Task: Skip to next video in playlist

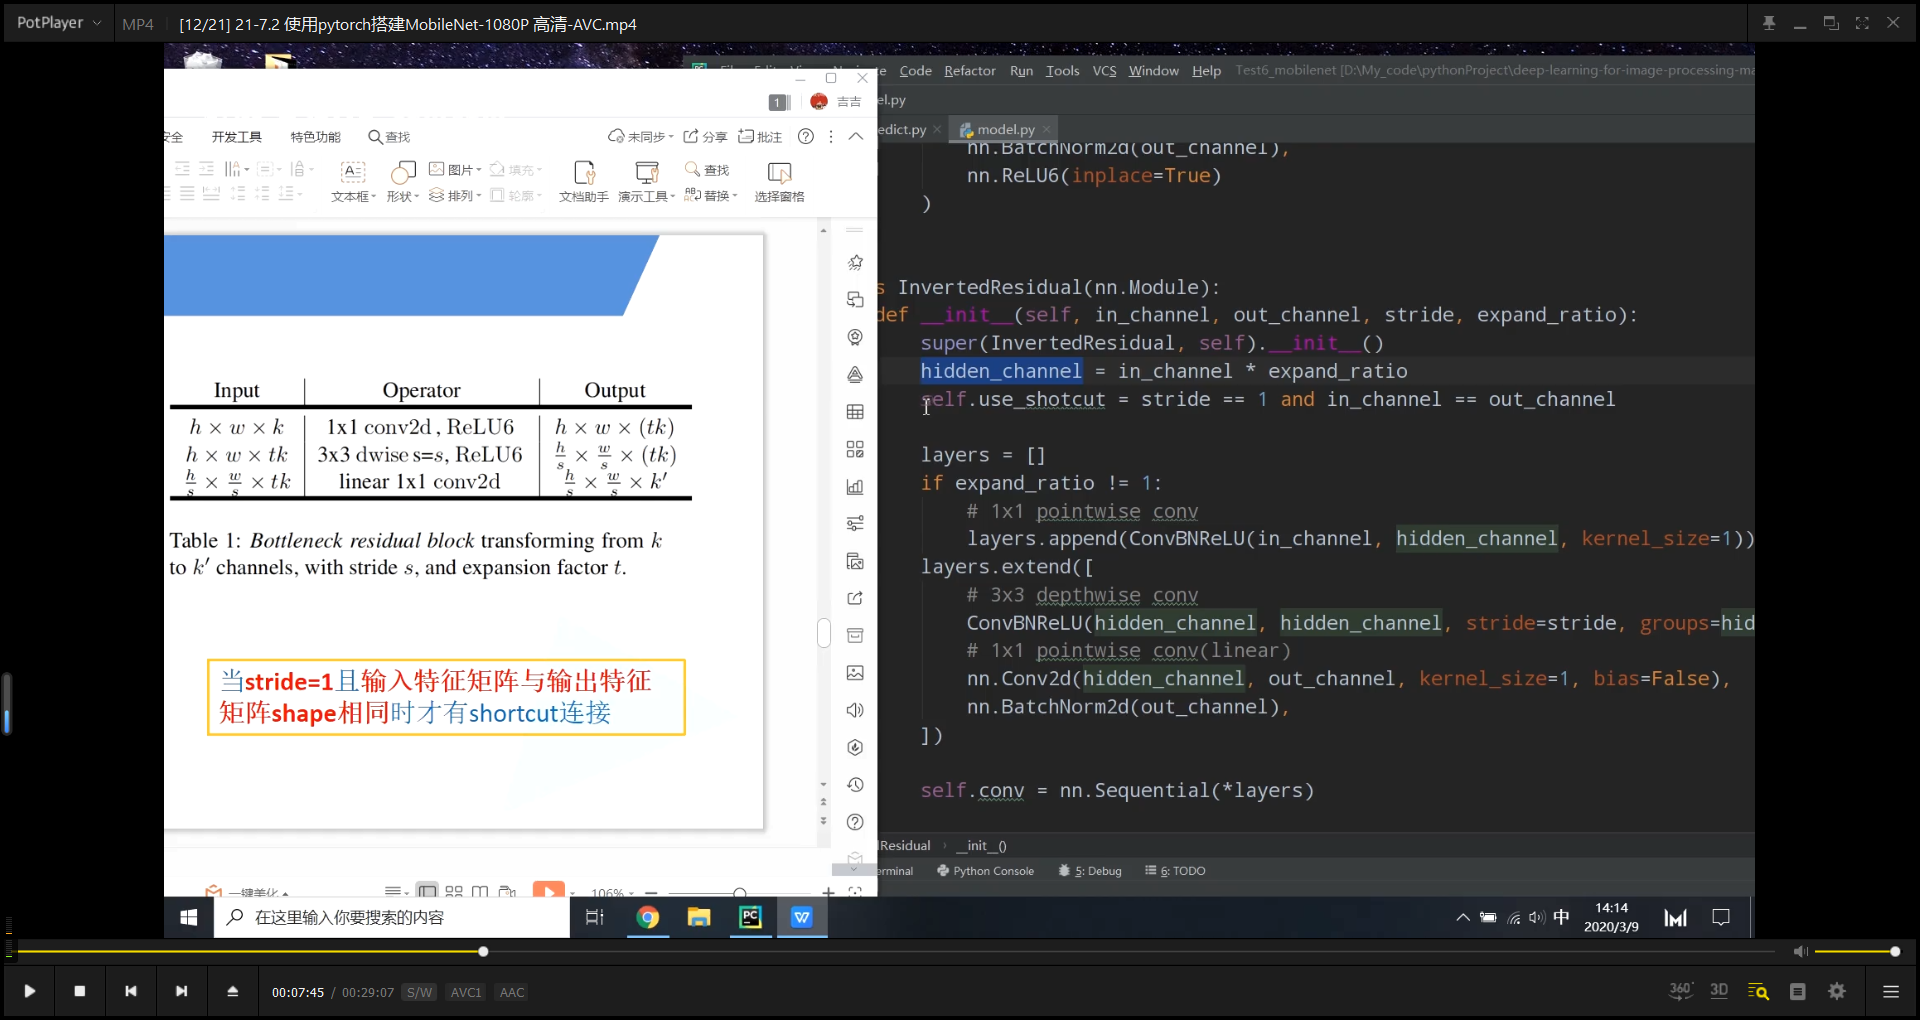Action: pyautogui.click(x=181, y=991)
